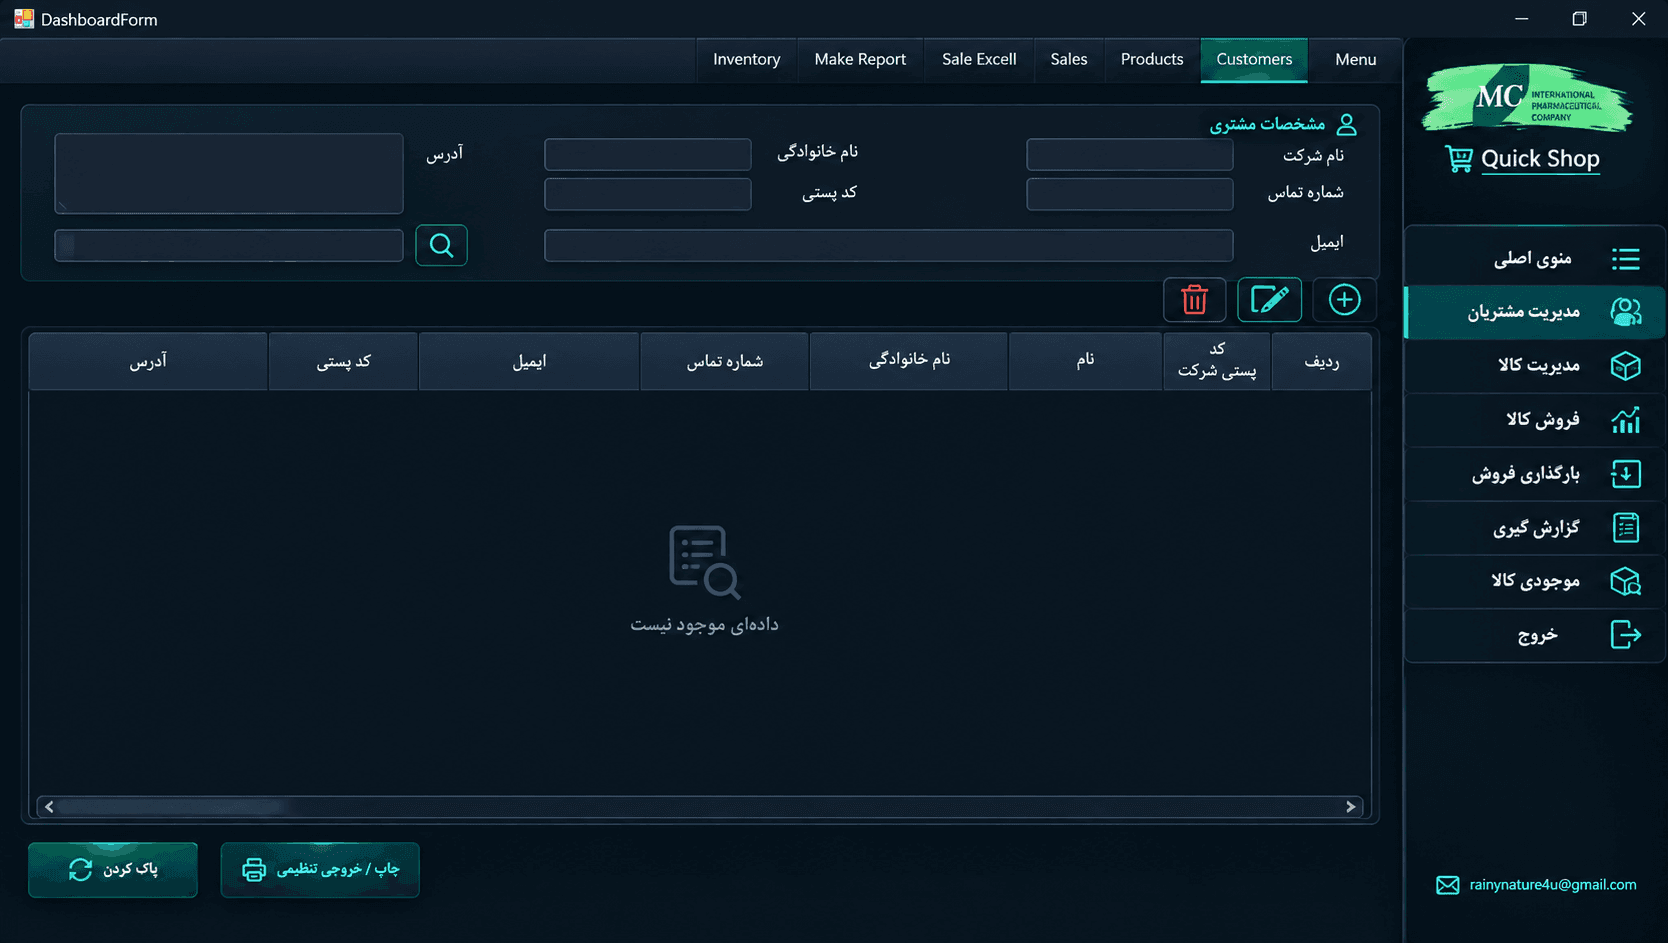Click the red trash delete icon
This screenshot has width=1668, height=943.
coord(1194,300)
